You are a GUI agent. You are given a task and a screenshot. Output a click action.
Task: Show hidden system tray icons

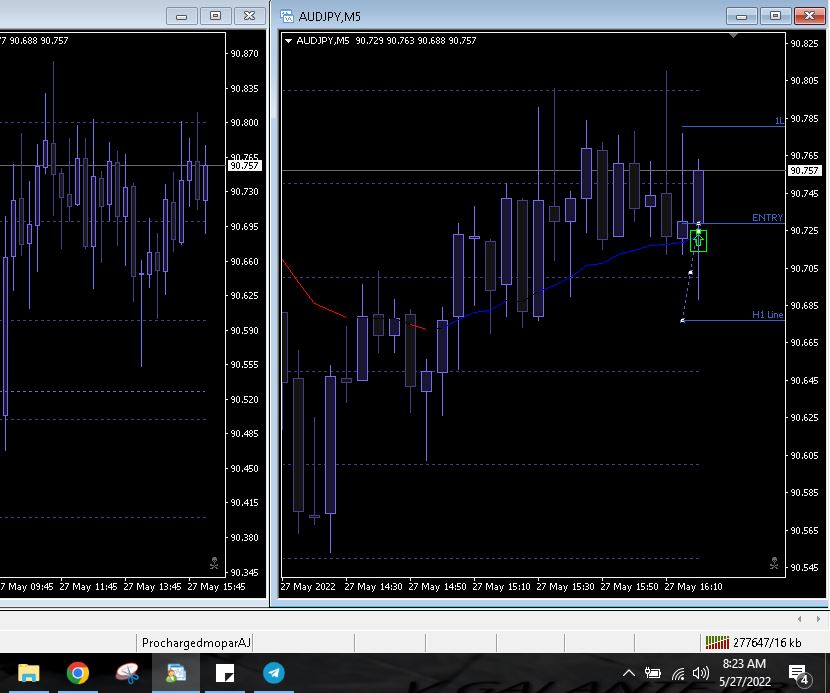pyautogui.click(x=629, y=673)
